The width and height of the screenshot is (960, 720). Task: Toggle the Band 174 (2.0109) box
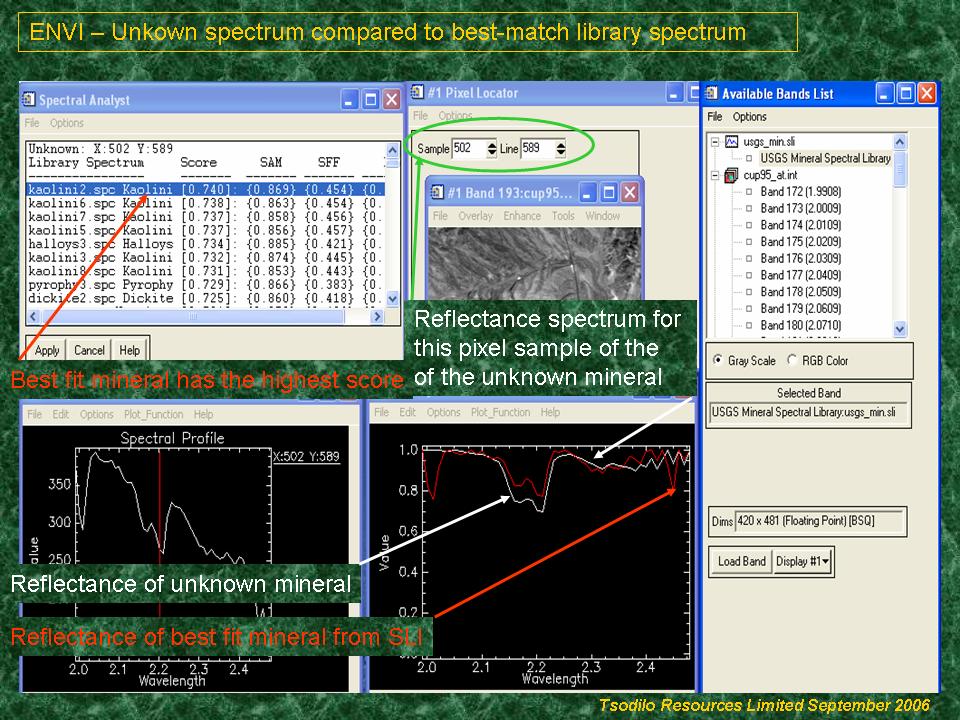[x=748, y=225]
